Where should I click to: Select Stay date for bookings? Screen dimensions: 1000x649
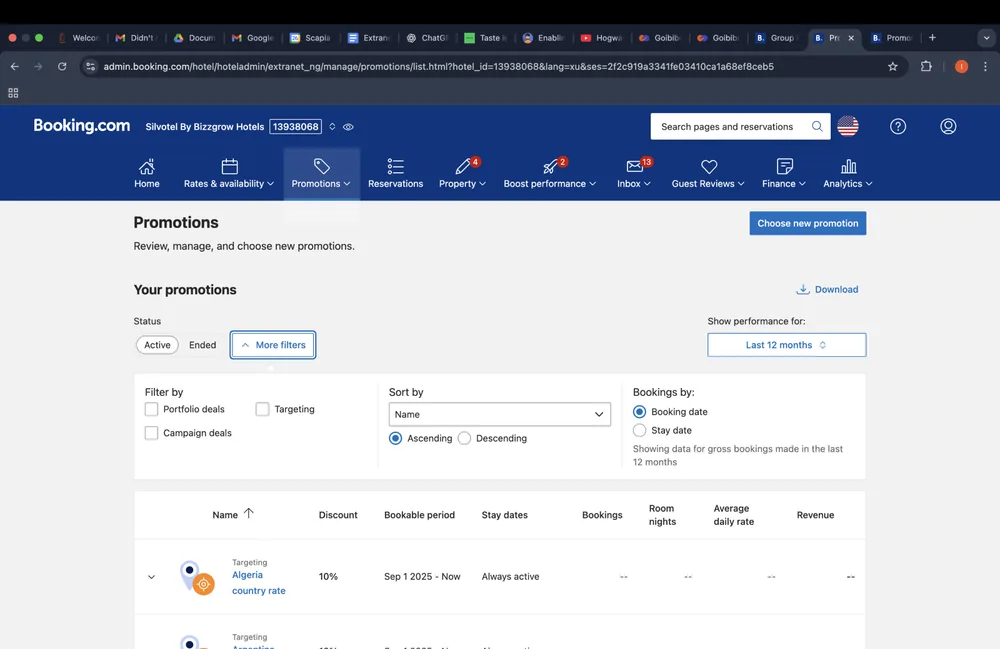639,430
